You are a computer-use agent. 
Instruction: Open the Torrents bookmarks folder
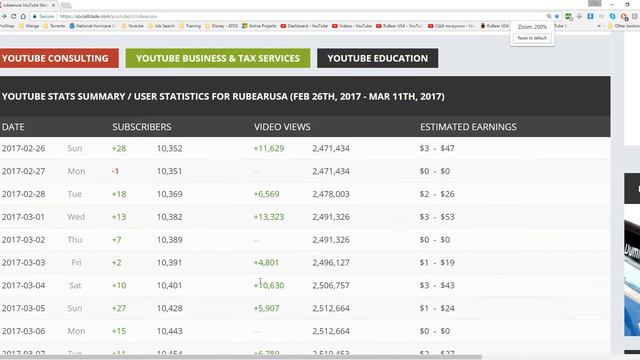tap(54, 26)
